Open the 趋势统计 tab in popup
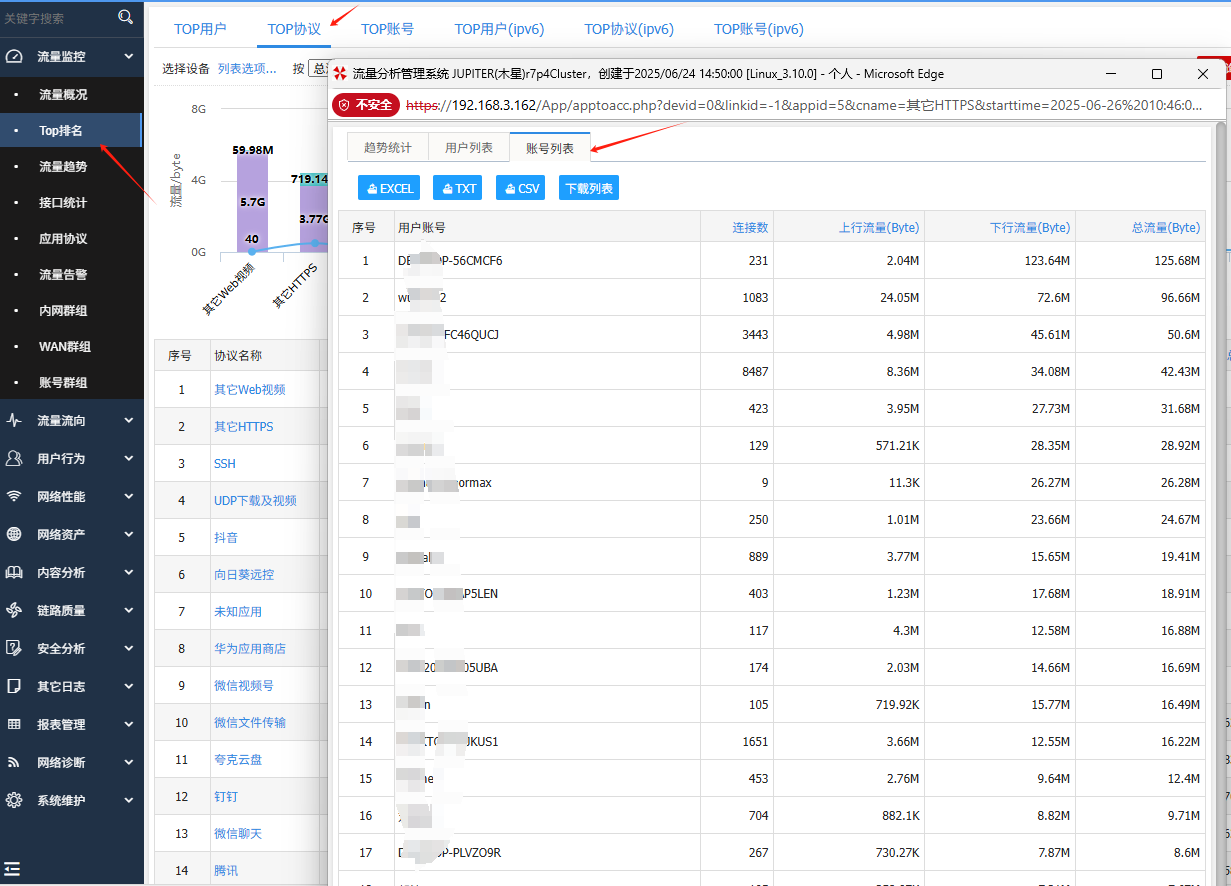 tap(387, 147)
